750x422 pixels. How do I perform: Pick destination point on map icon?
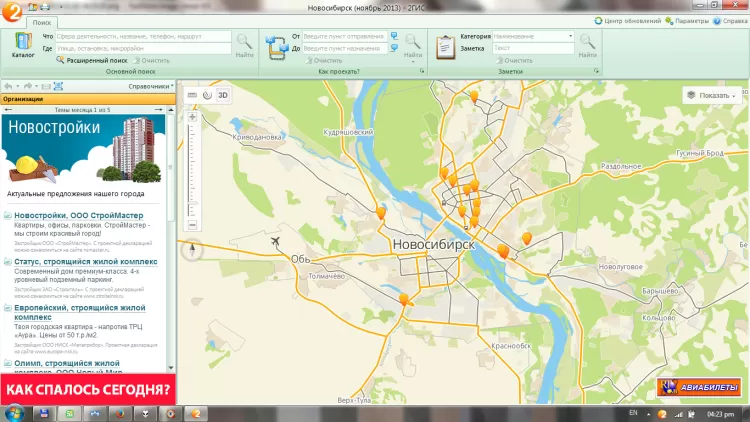pos(394,48)
